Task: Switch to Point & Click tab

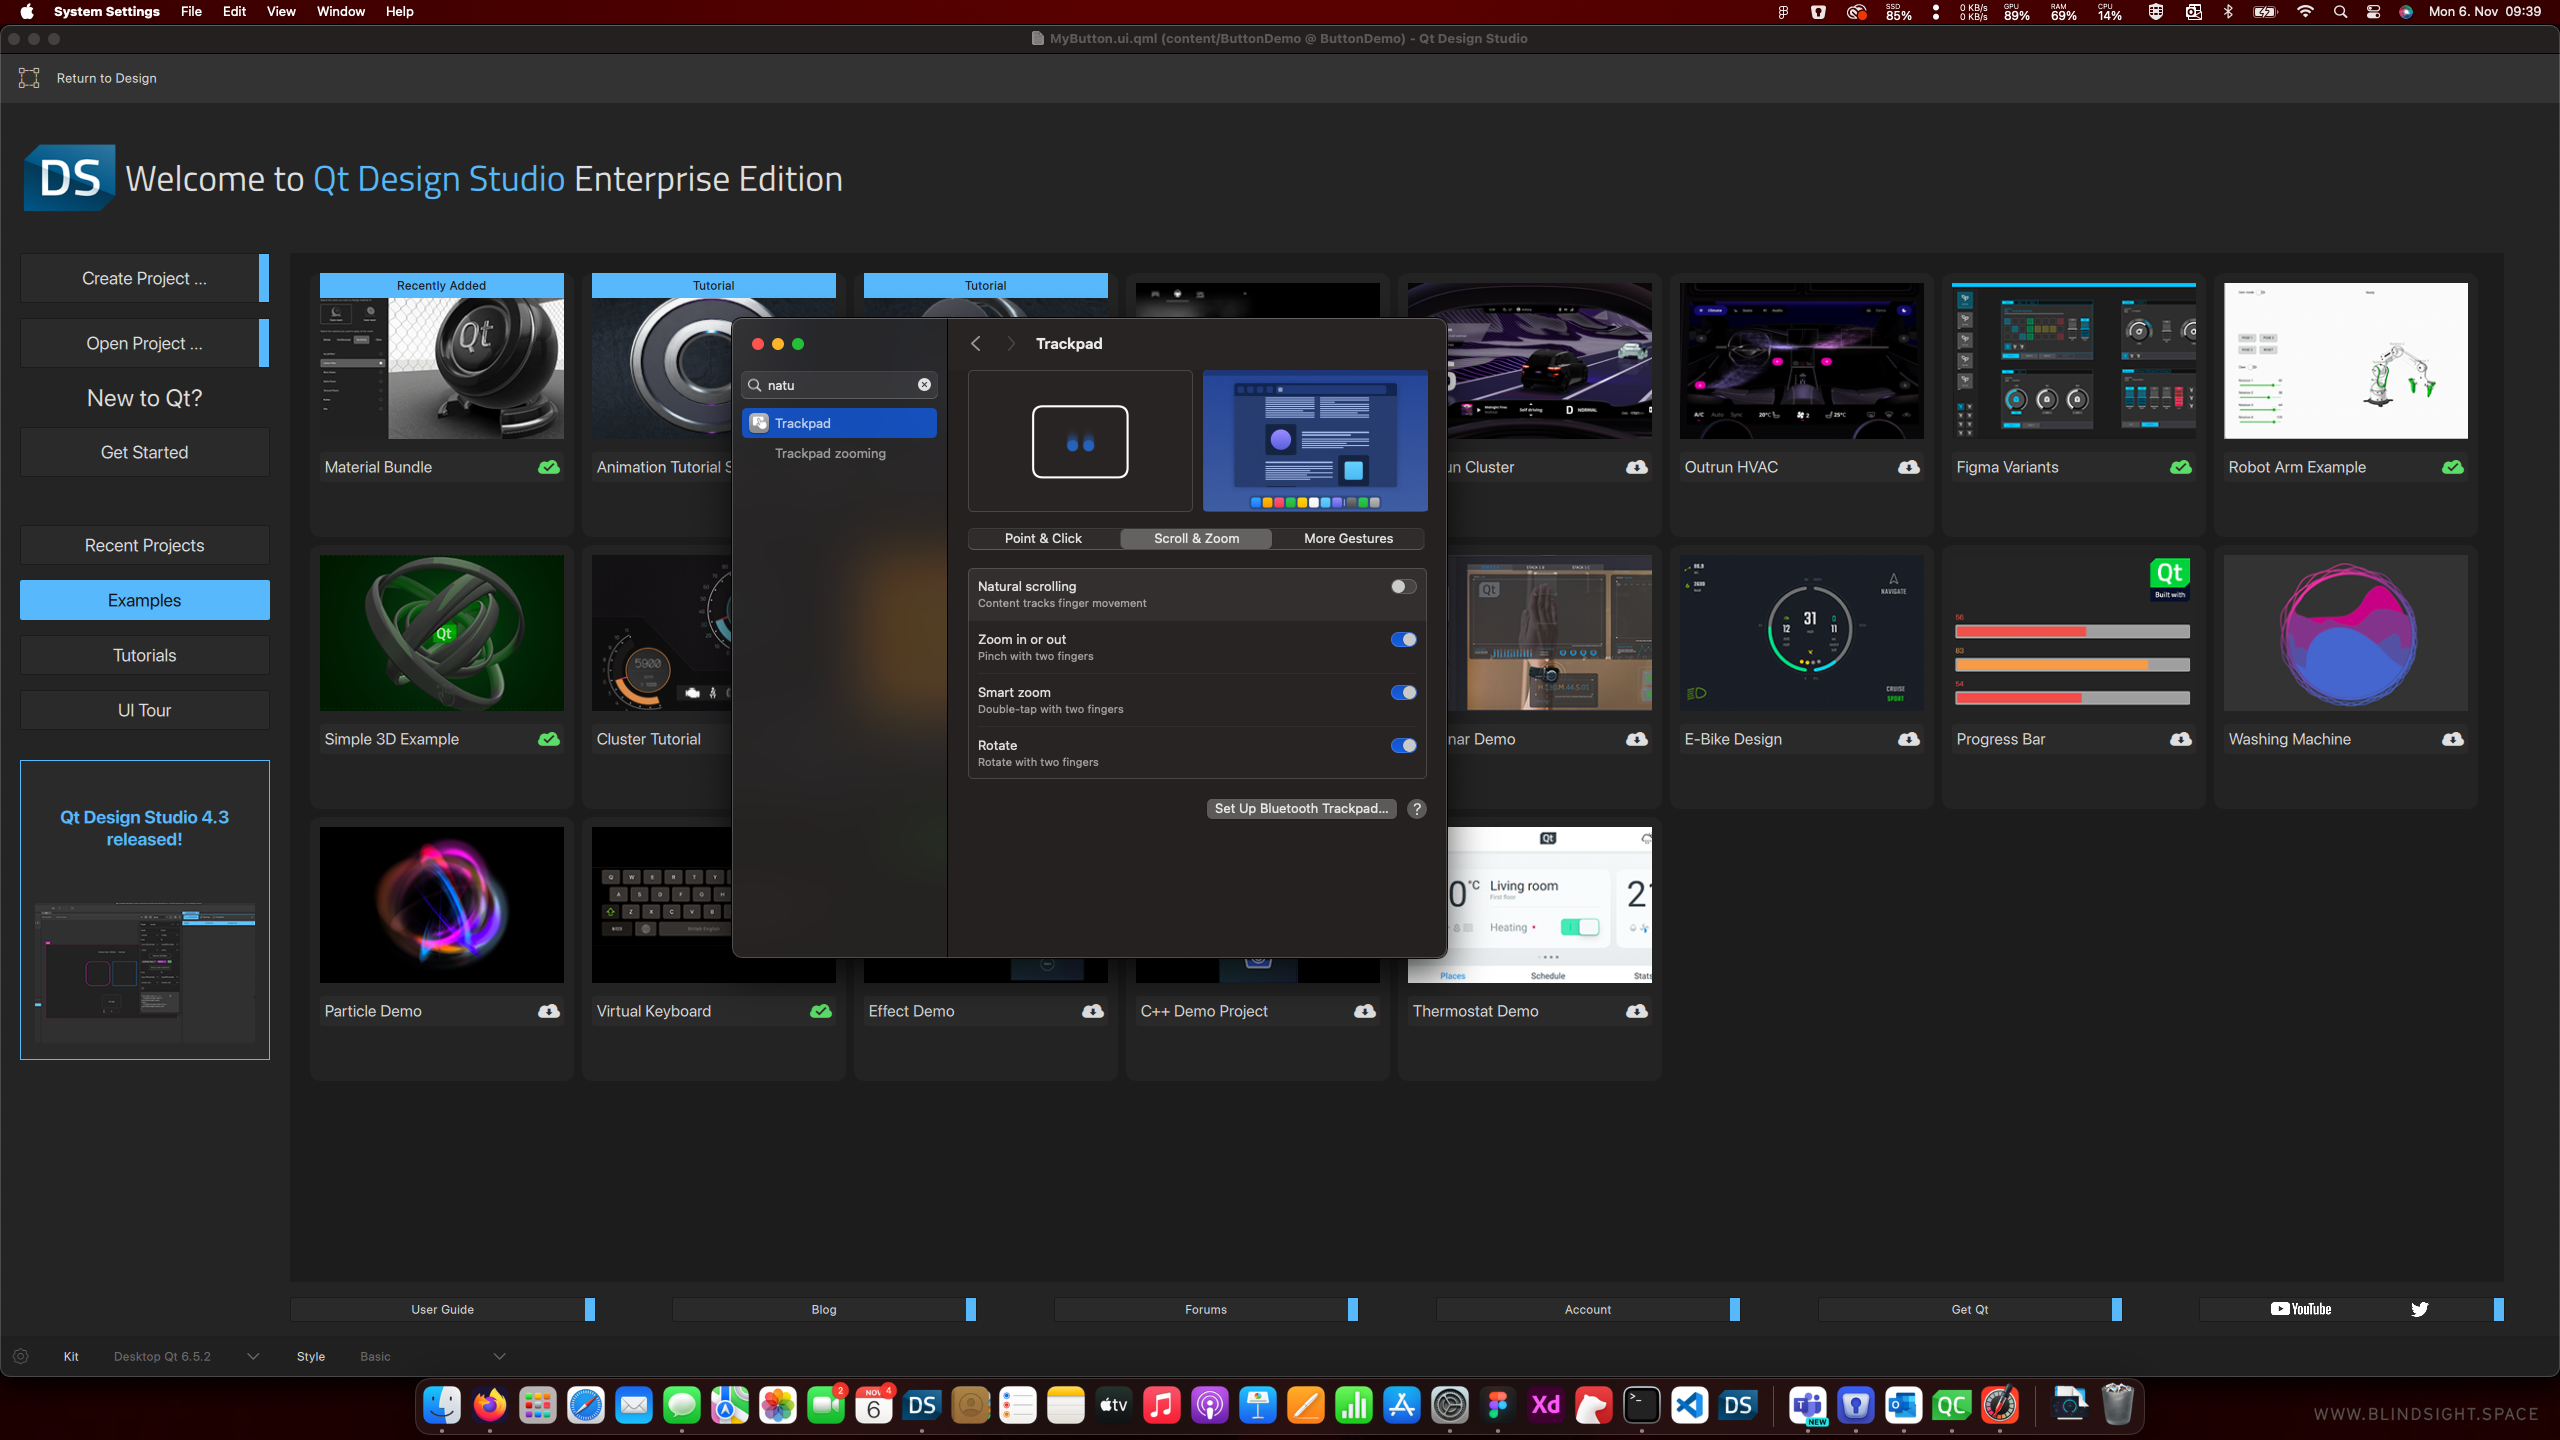Action: (x=1043, y=538)
